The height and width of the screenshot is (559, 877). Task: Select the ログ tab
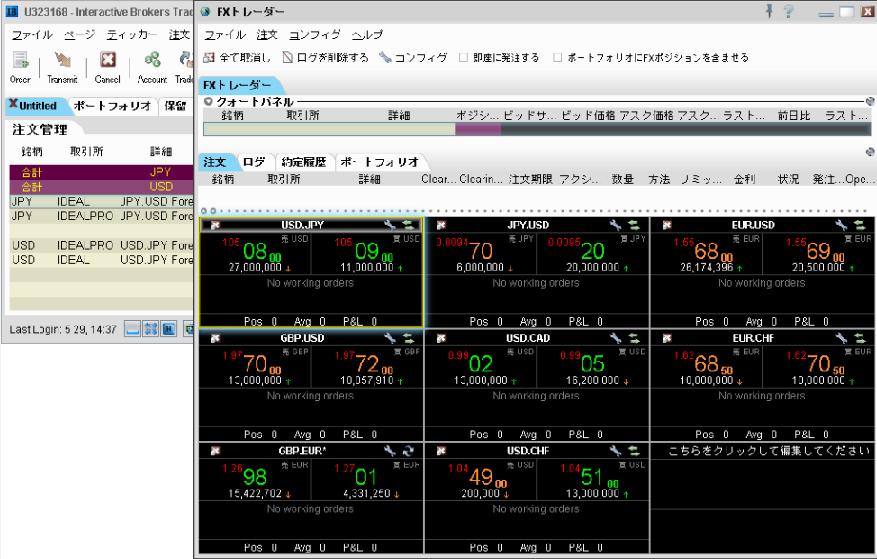point(254,161)
